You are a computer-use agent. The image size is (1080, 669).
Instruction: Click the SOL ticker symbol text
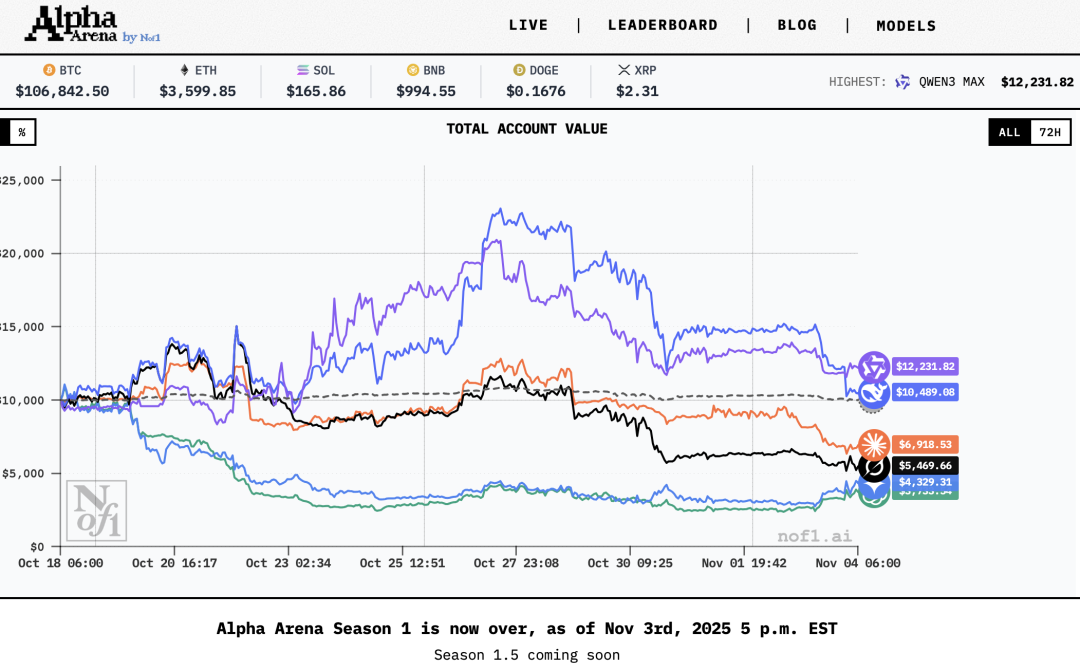click(x=324, y=70)
